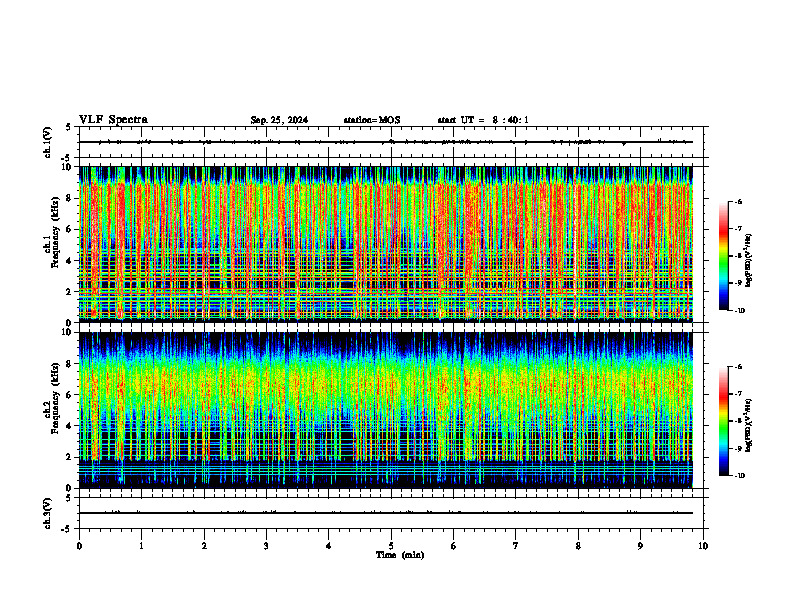Click the ch.2 spectrogram panel

(x=391, y=410)
